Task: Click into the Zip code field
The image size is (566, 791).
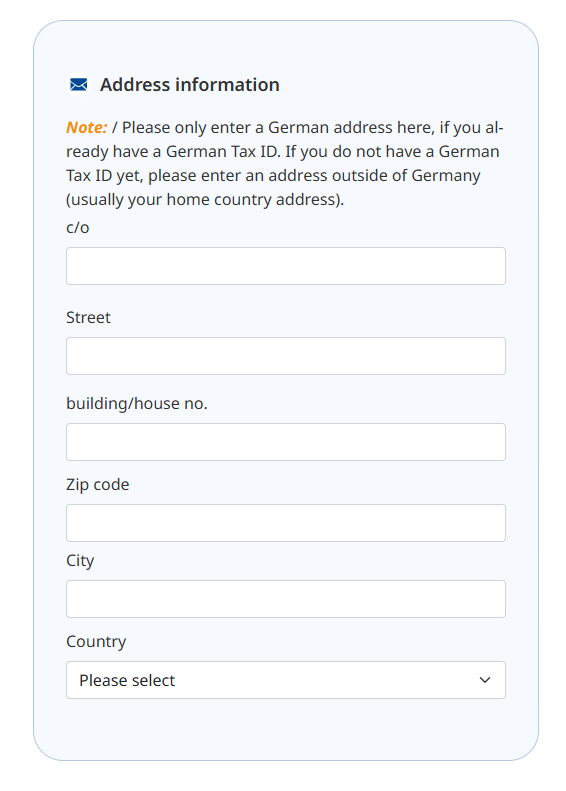Action: tap(286, 523)
